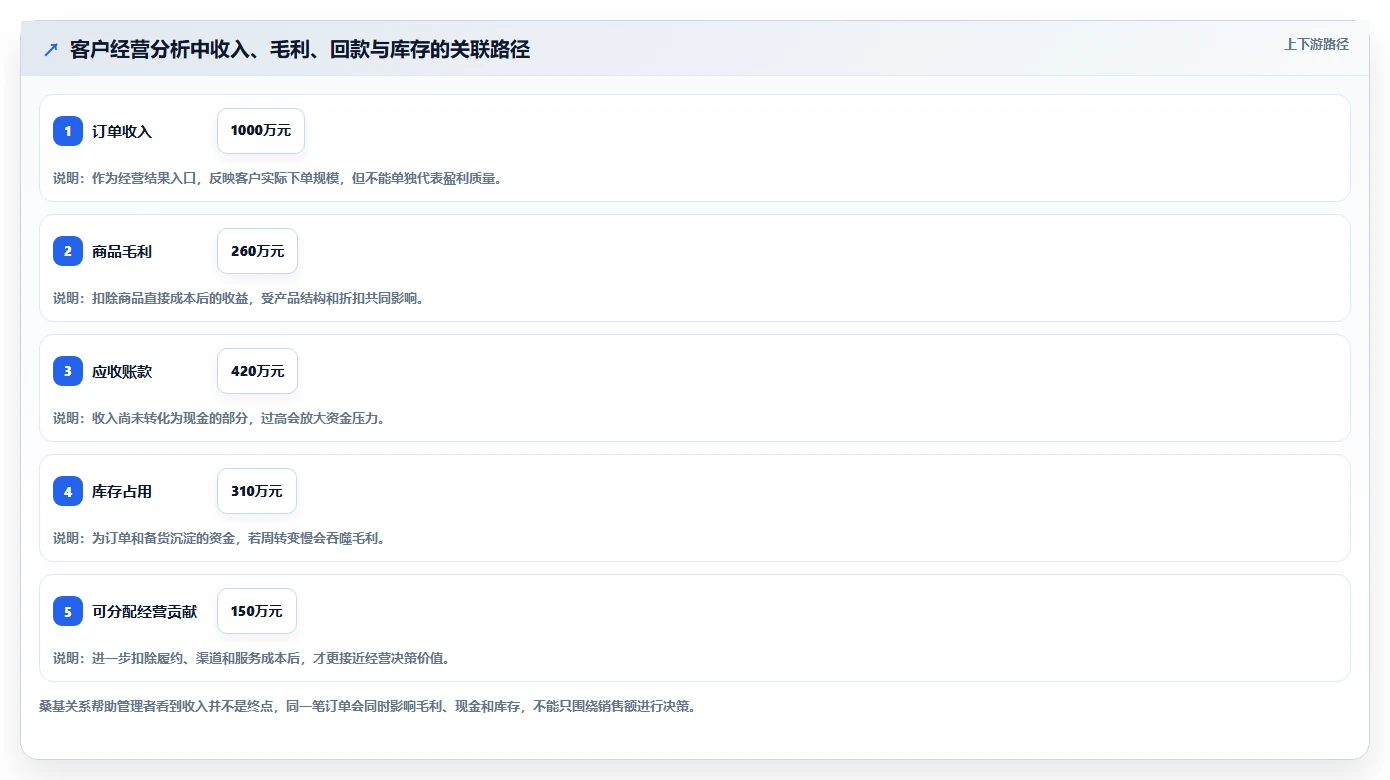Image resolution: width=1390 pixels, height=780 pixels.
Task: Click the description starting 收入尚未转化为现金
Action: (x=219, y=418)
